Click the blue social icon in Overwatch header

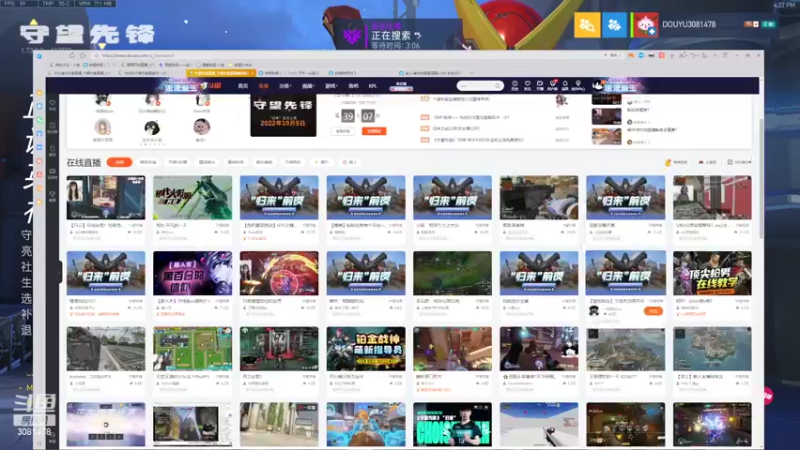click(x=614, y=24)
